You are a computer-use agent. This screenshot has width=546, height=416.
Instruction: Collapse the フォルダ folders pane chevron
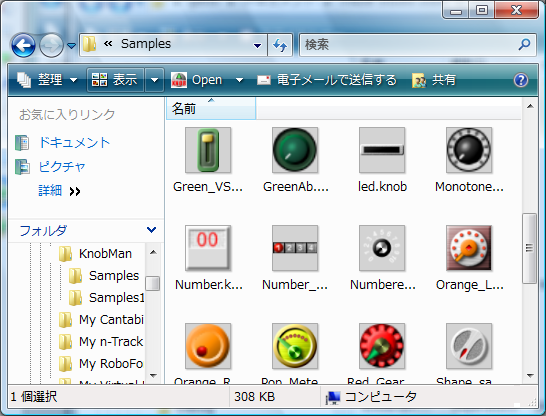click(x=151, y=230)
